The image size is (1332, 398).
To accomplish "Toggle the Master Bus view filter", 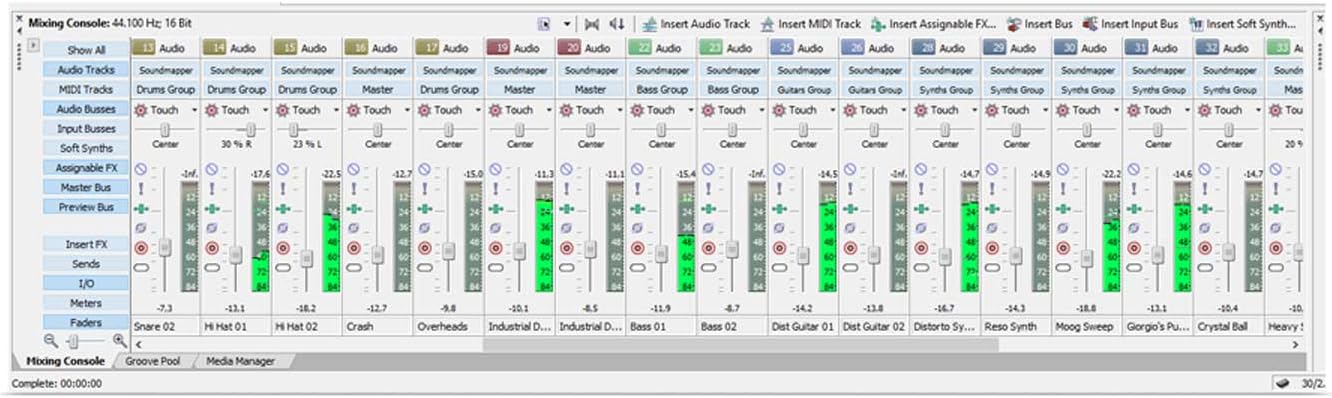I will [86, 187].
